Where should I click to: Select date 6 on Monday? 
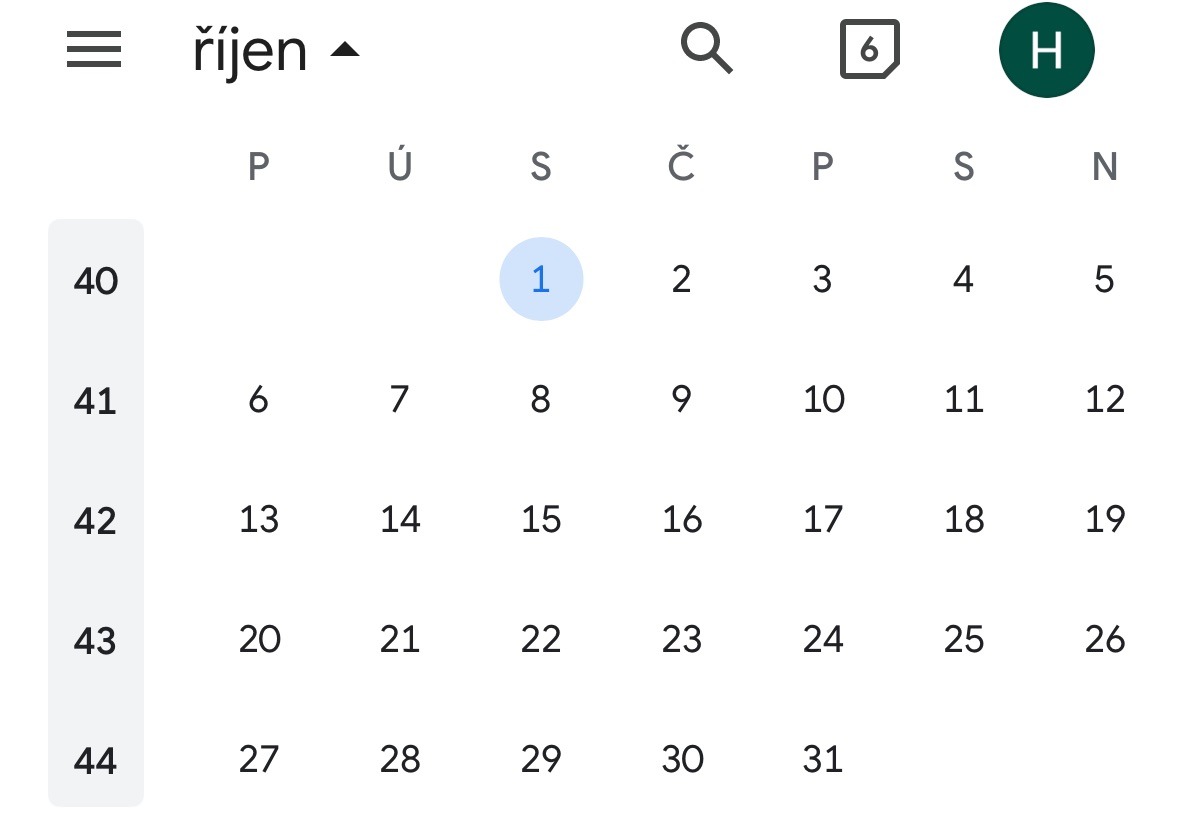click(x=259, y=400)
